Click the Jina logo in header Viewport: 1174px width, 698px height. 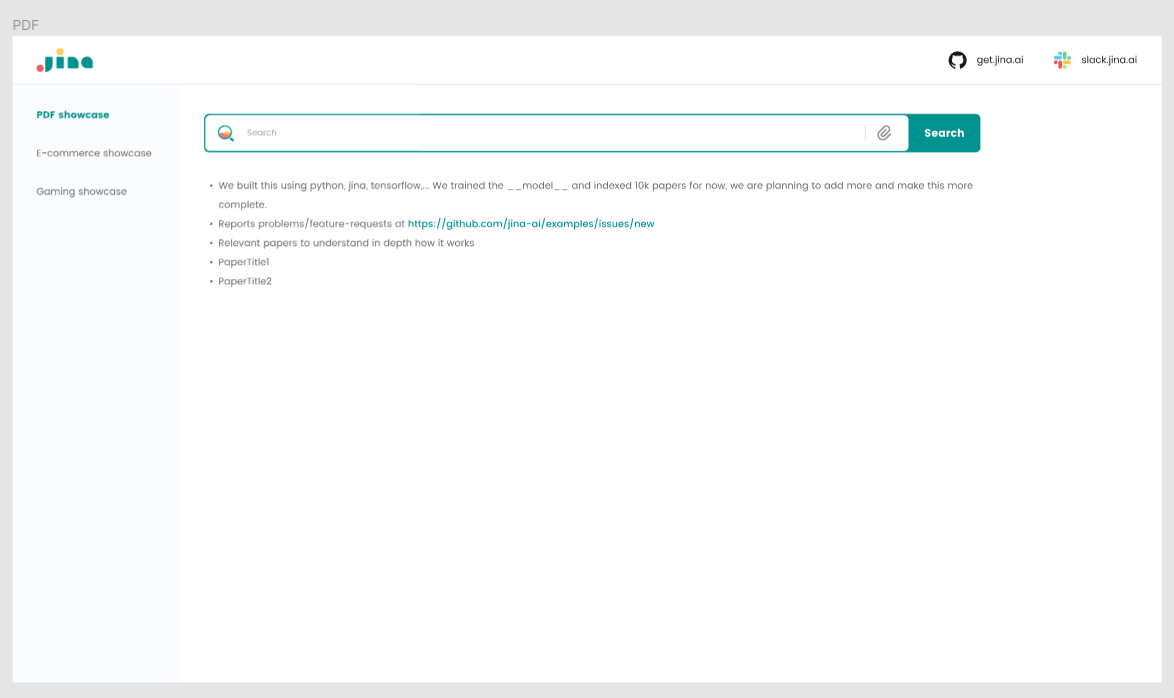[x=64, y=61]
